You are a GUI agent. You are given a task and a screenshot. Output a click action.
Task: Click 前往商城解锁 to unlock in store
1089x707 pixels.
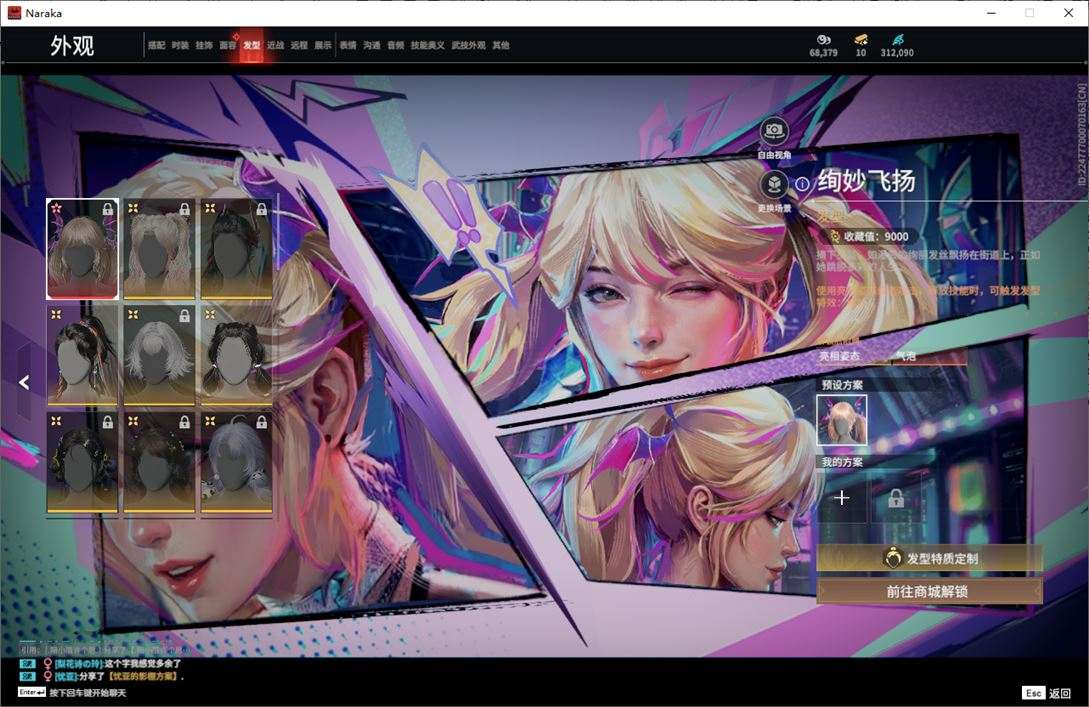click(929, 591)
